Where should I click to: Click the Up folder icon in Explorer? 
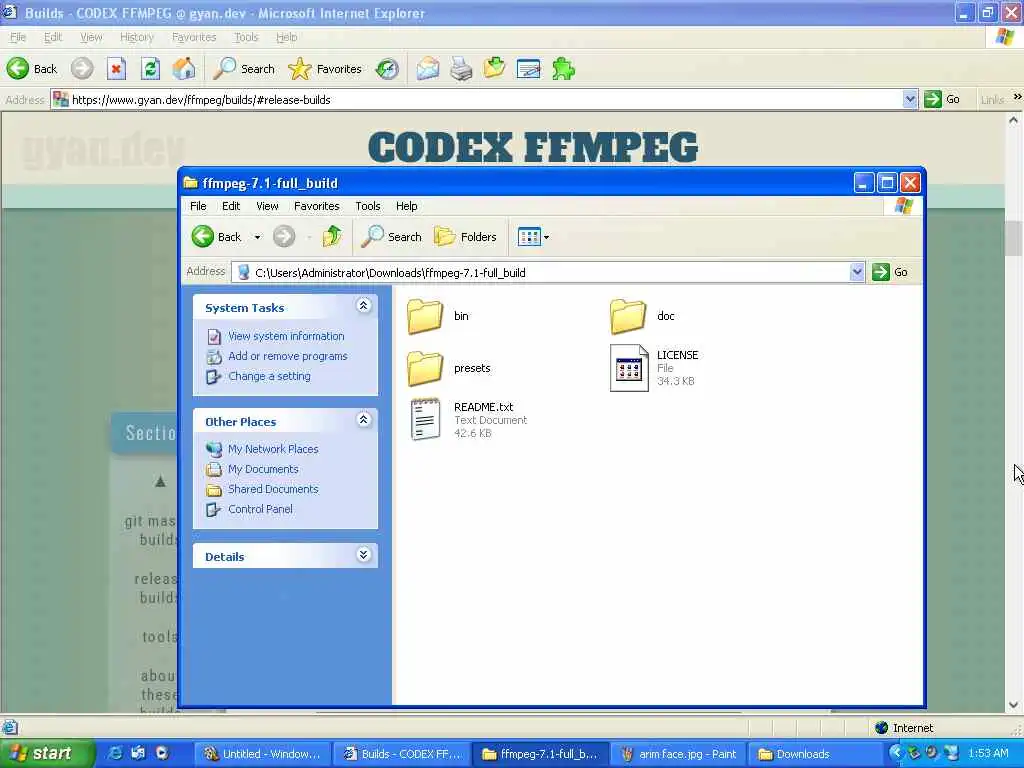click(332, 236)
